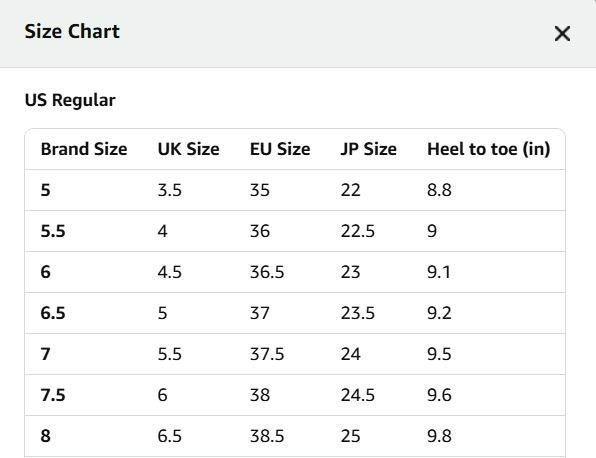Select brand size 7 row label
This screenshot has height=458, width=596.
45,354
